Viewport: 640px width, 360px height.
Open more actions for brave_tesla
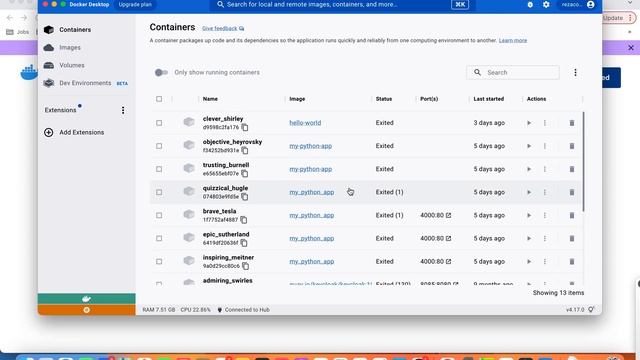(x=544, y=215)
